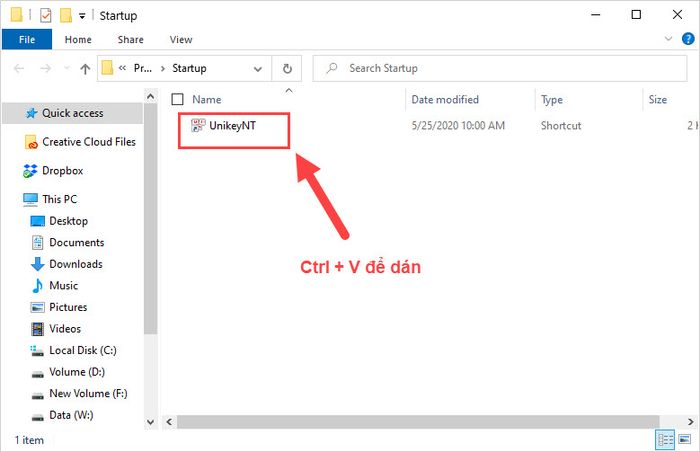Switch to the View ribbon tab
This screenshot has height=452, width=700.
click(x=181, y=39)
